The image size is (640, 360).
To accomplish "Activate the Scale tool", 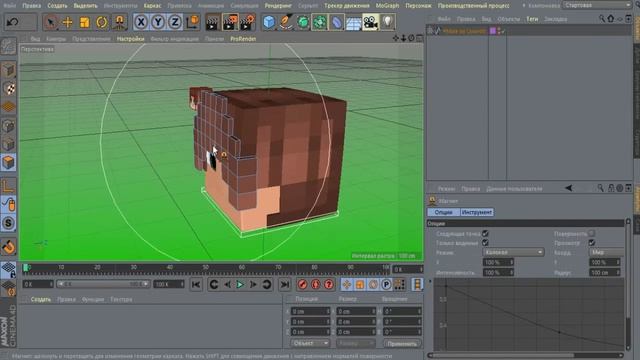I will (85, 22).
